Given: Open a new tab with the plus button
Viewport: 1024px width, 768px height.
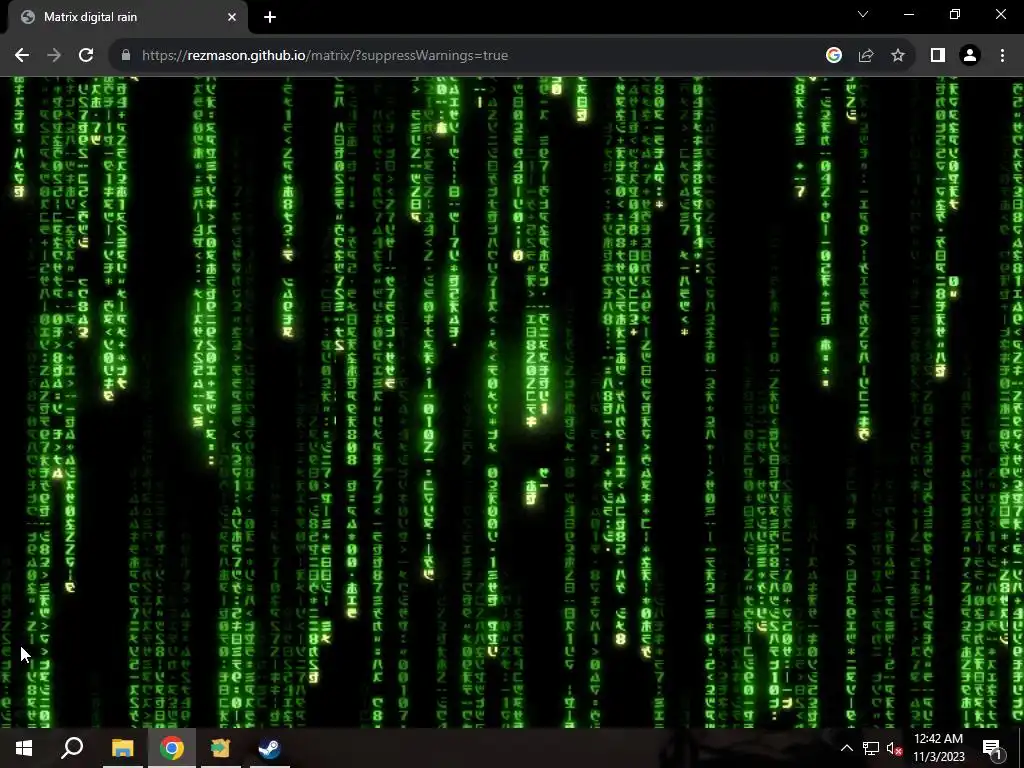Looking at the screenshot, I should pyautogui.click(x=270, y=17).
